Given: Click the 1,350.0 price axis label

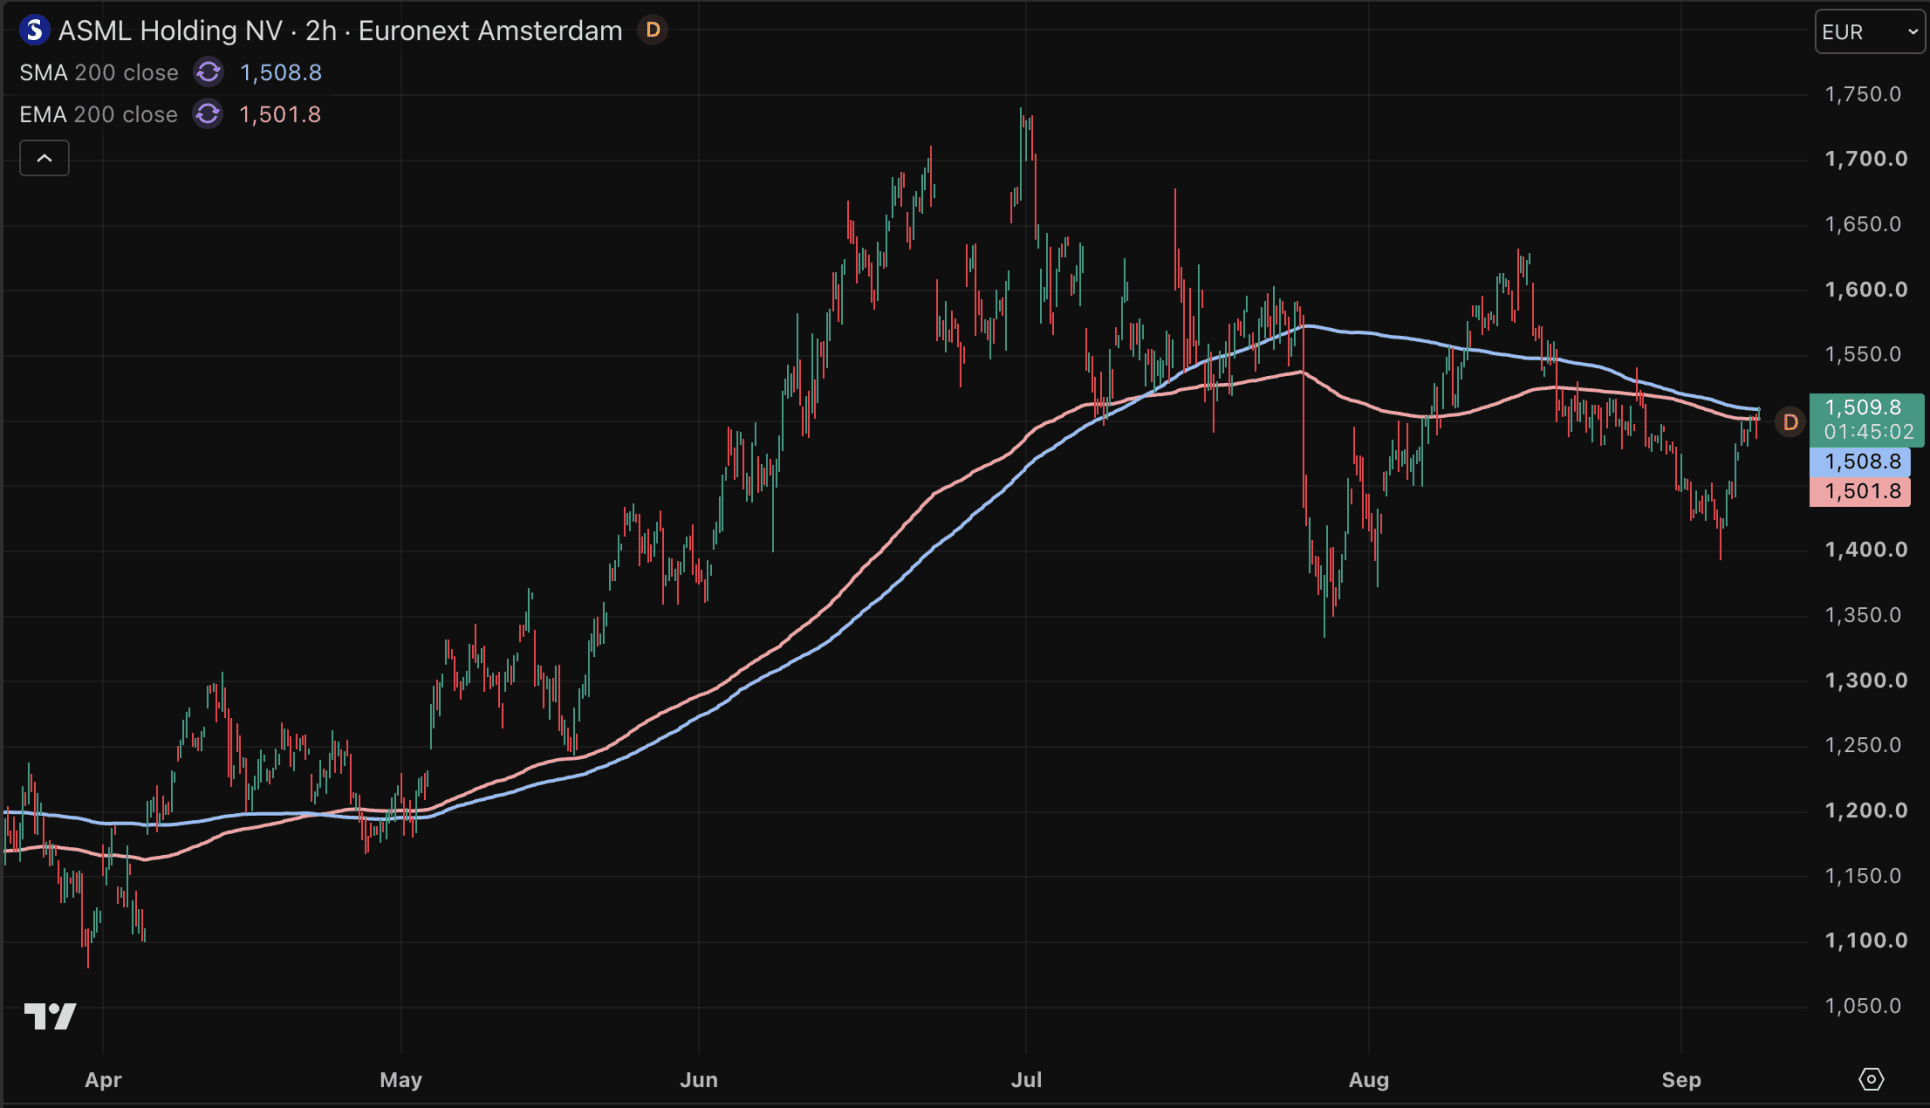Looking at the screenshot, I should (1863, 615).
